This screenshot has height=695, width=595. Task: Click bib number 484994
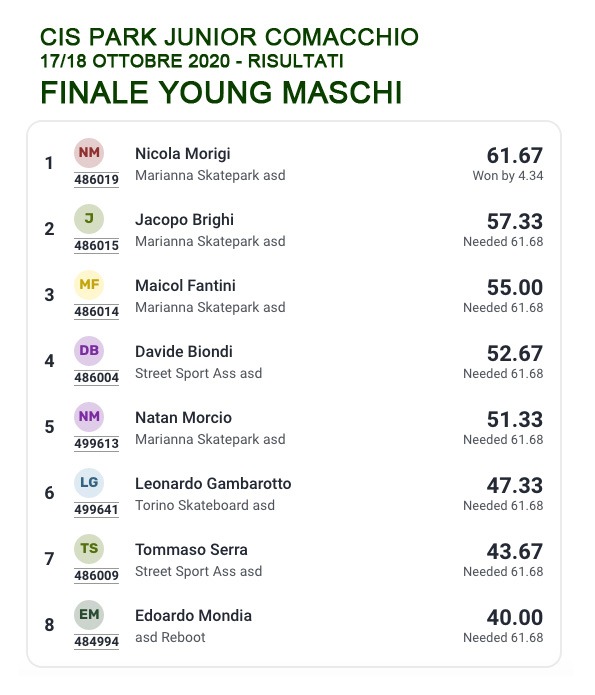point(96,642)
